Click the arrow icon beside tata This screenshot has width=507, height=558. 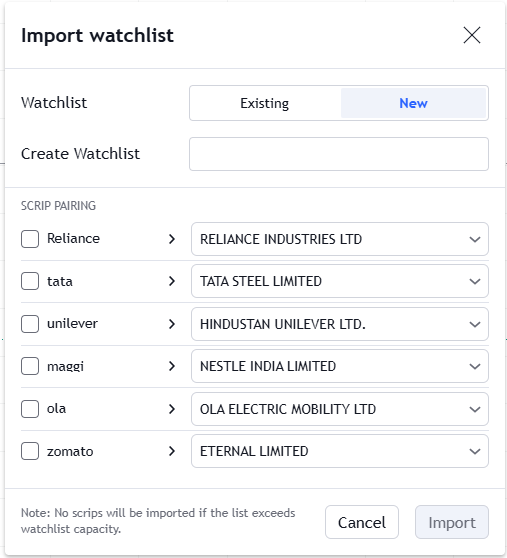click(x=172, y=281)
